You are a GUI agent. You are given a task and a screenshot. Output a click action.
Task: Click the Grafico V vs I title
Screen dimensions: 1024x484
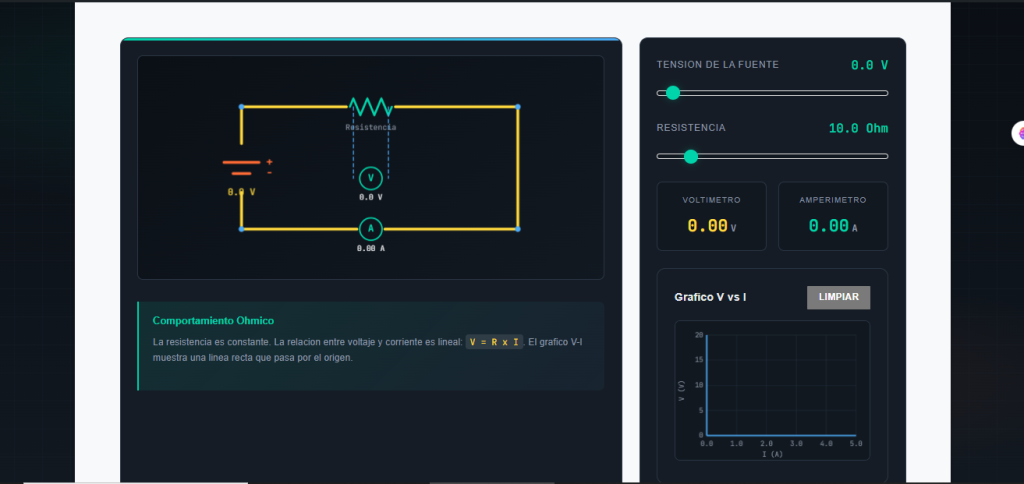710,298
